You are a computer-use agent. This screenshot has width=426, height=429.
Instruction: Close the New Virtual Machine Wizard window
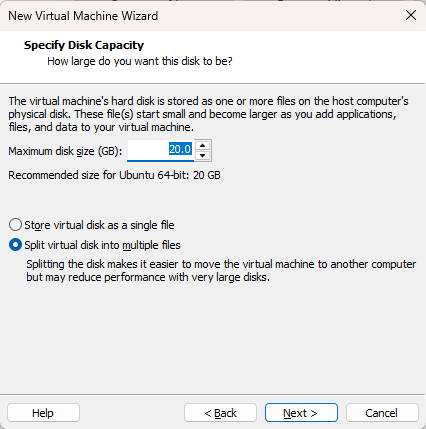pyautogui.click(x=411, y=15)
